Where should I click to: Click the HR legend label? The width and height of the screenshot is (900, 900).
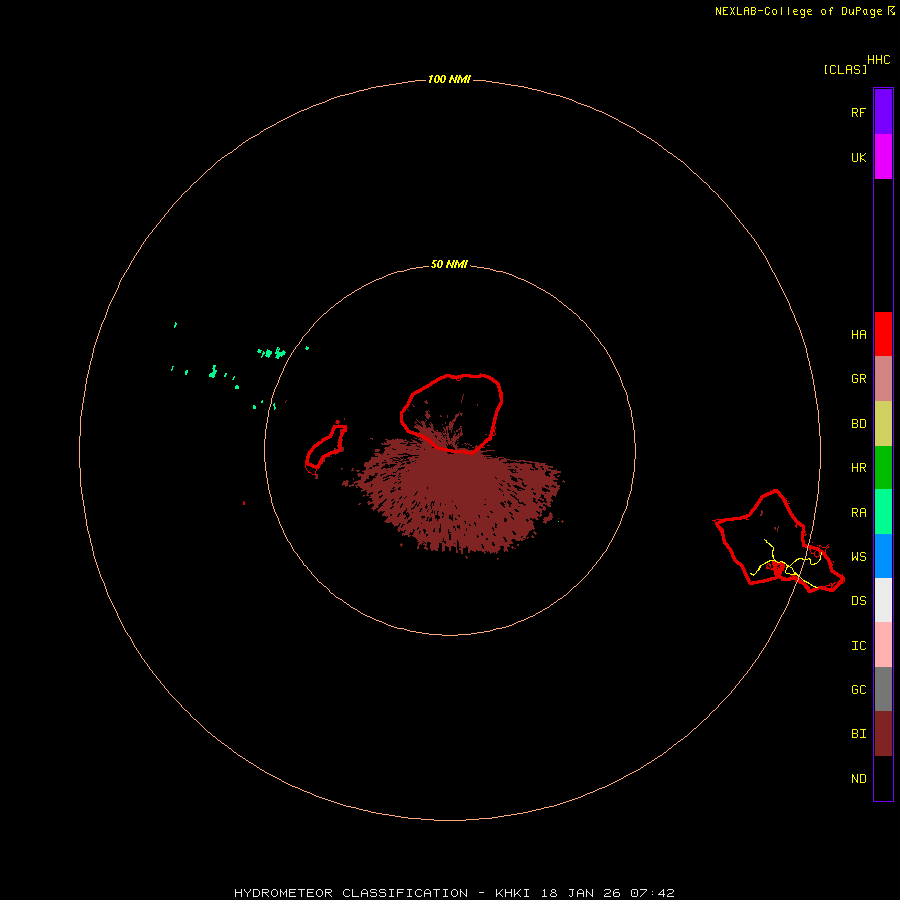858,468
